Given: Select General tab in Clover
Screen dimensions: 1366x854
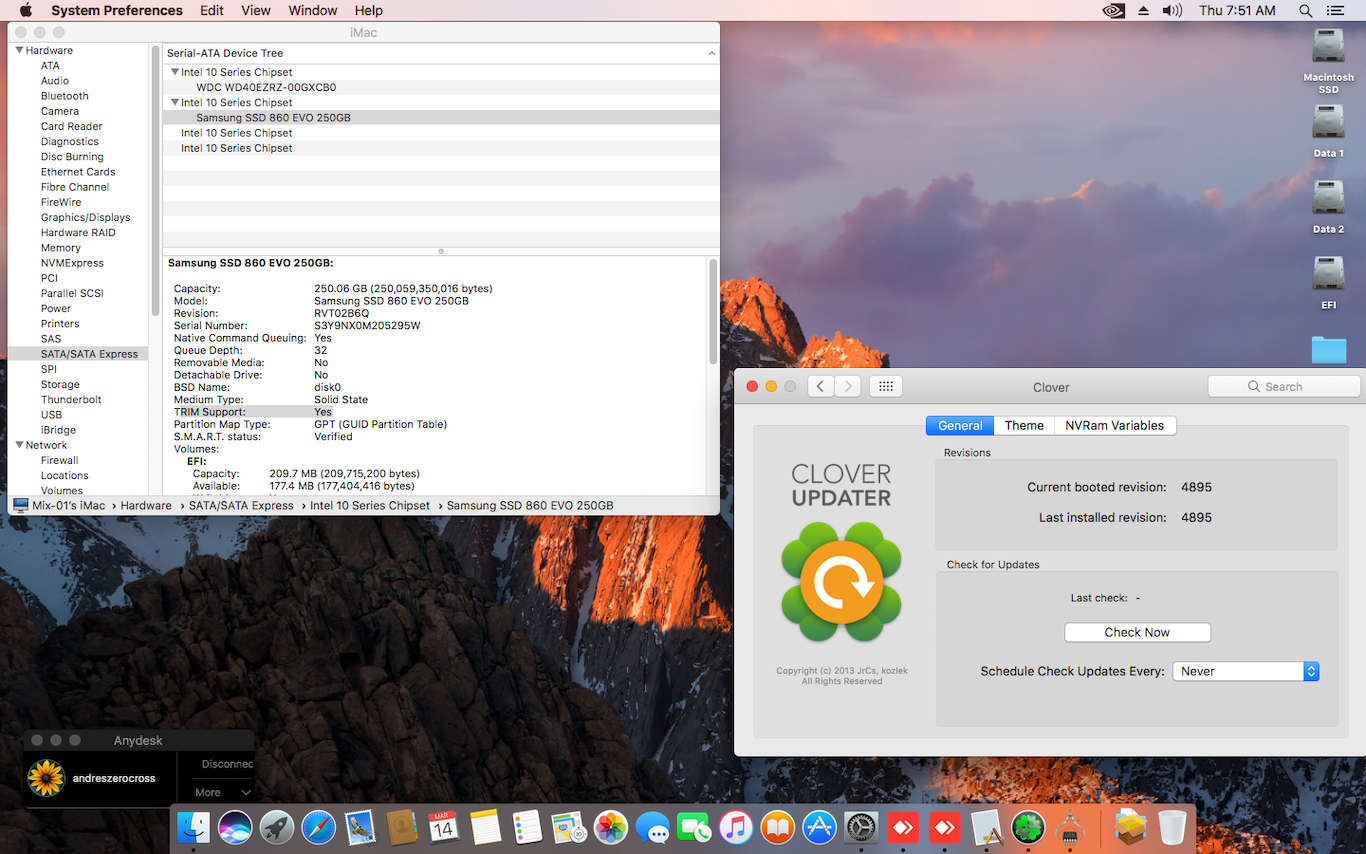Looking at the screenshot, I should click(960, 425).
